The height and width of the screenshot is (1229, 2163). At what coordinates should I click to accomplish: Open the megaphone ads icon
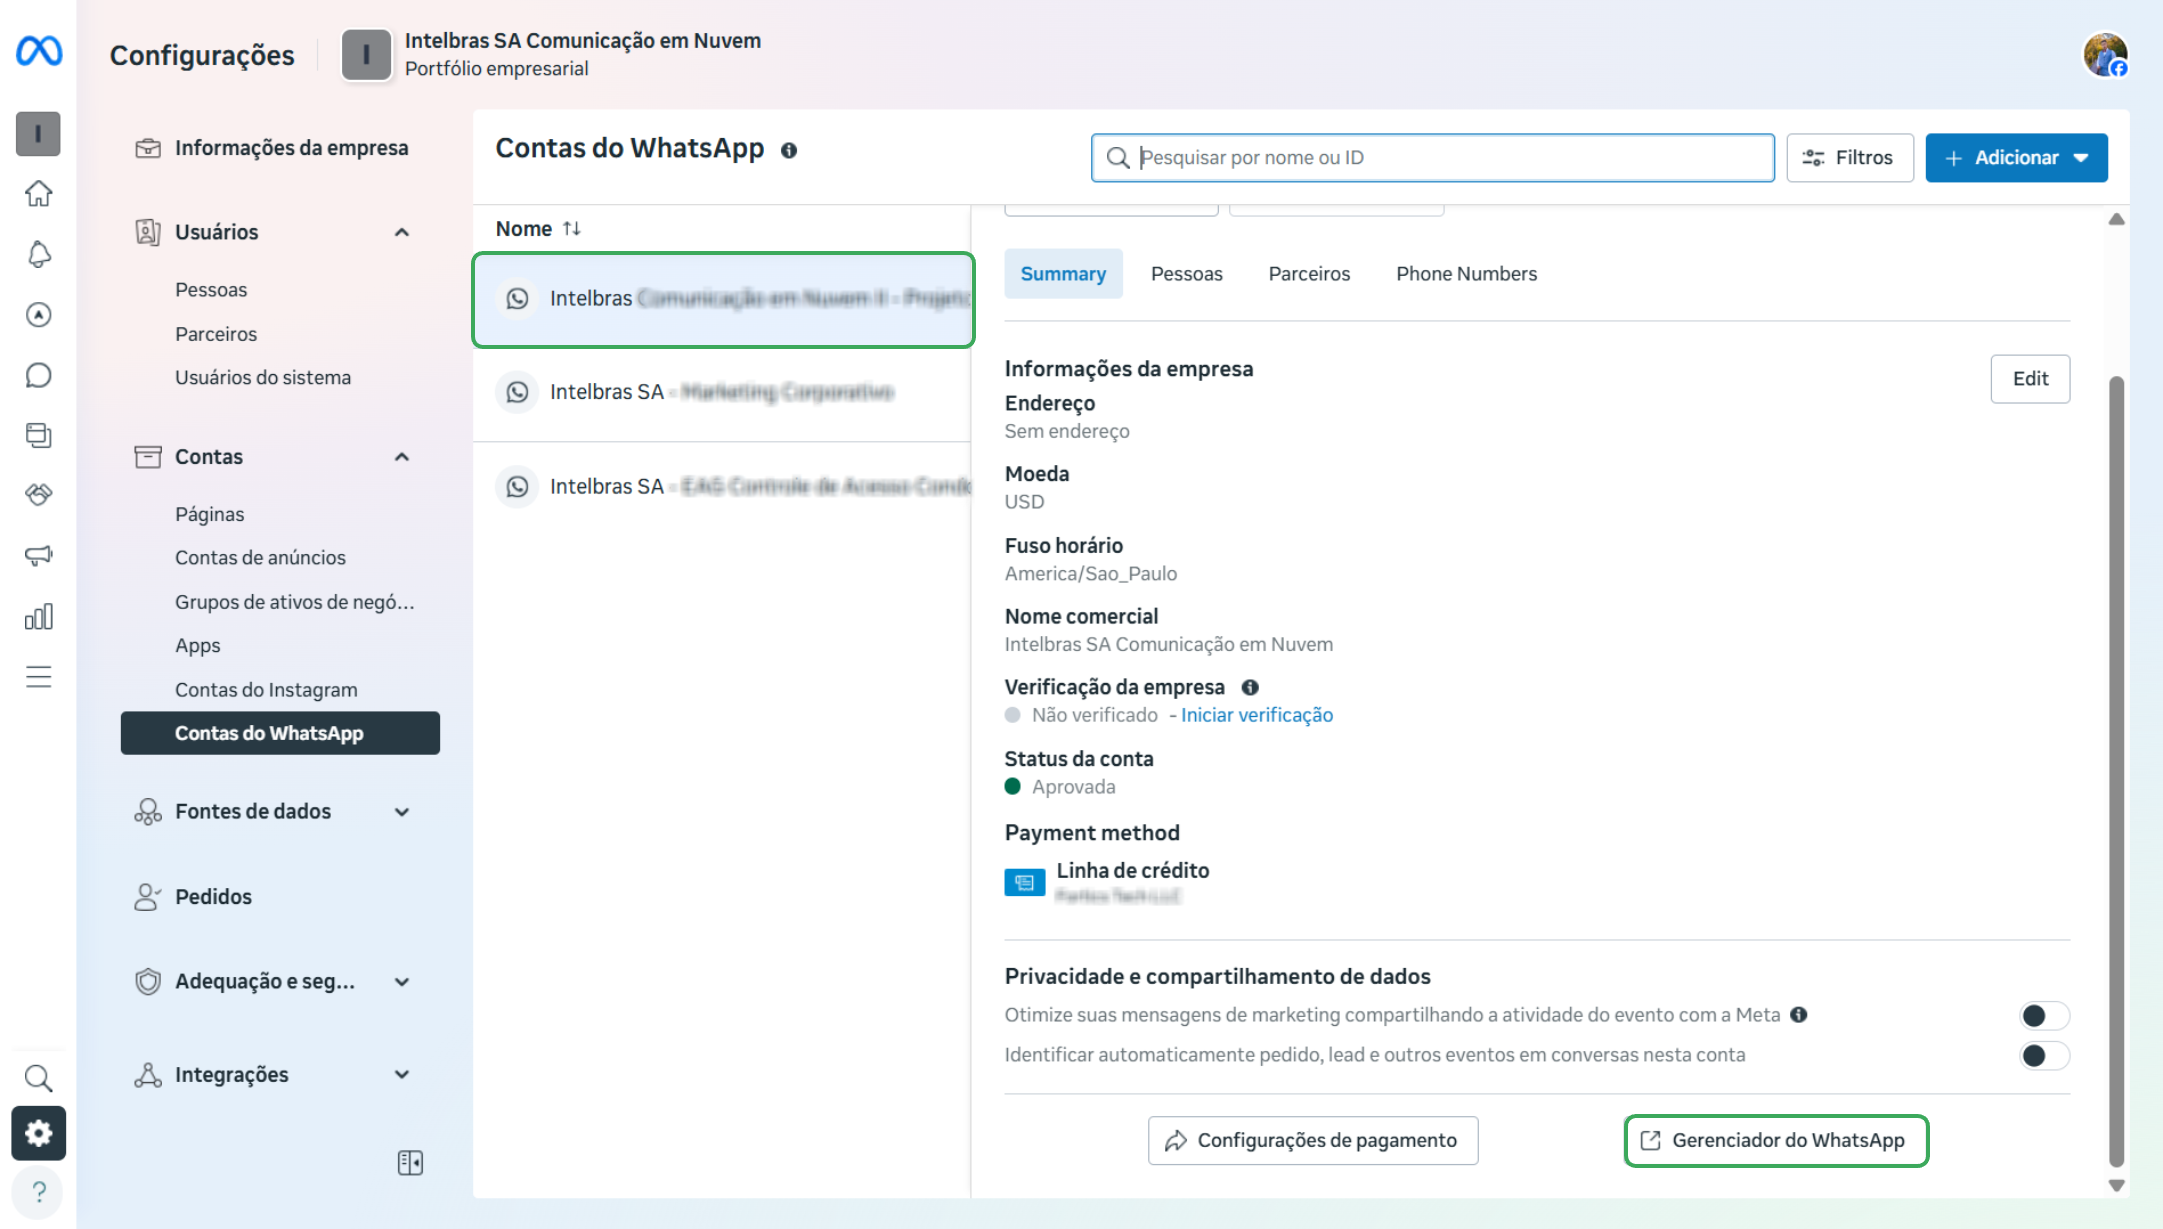coord(38,555)
